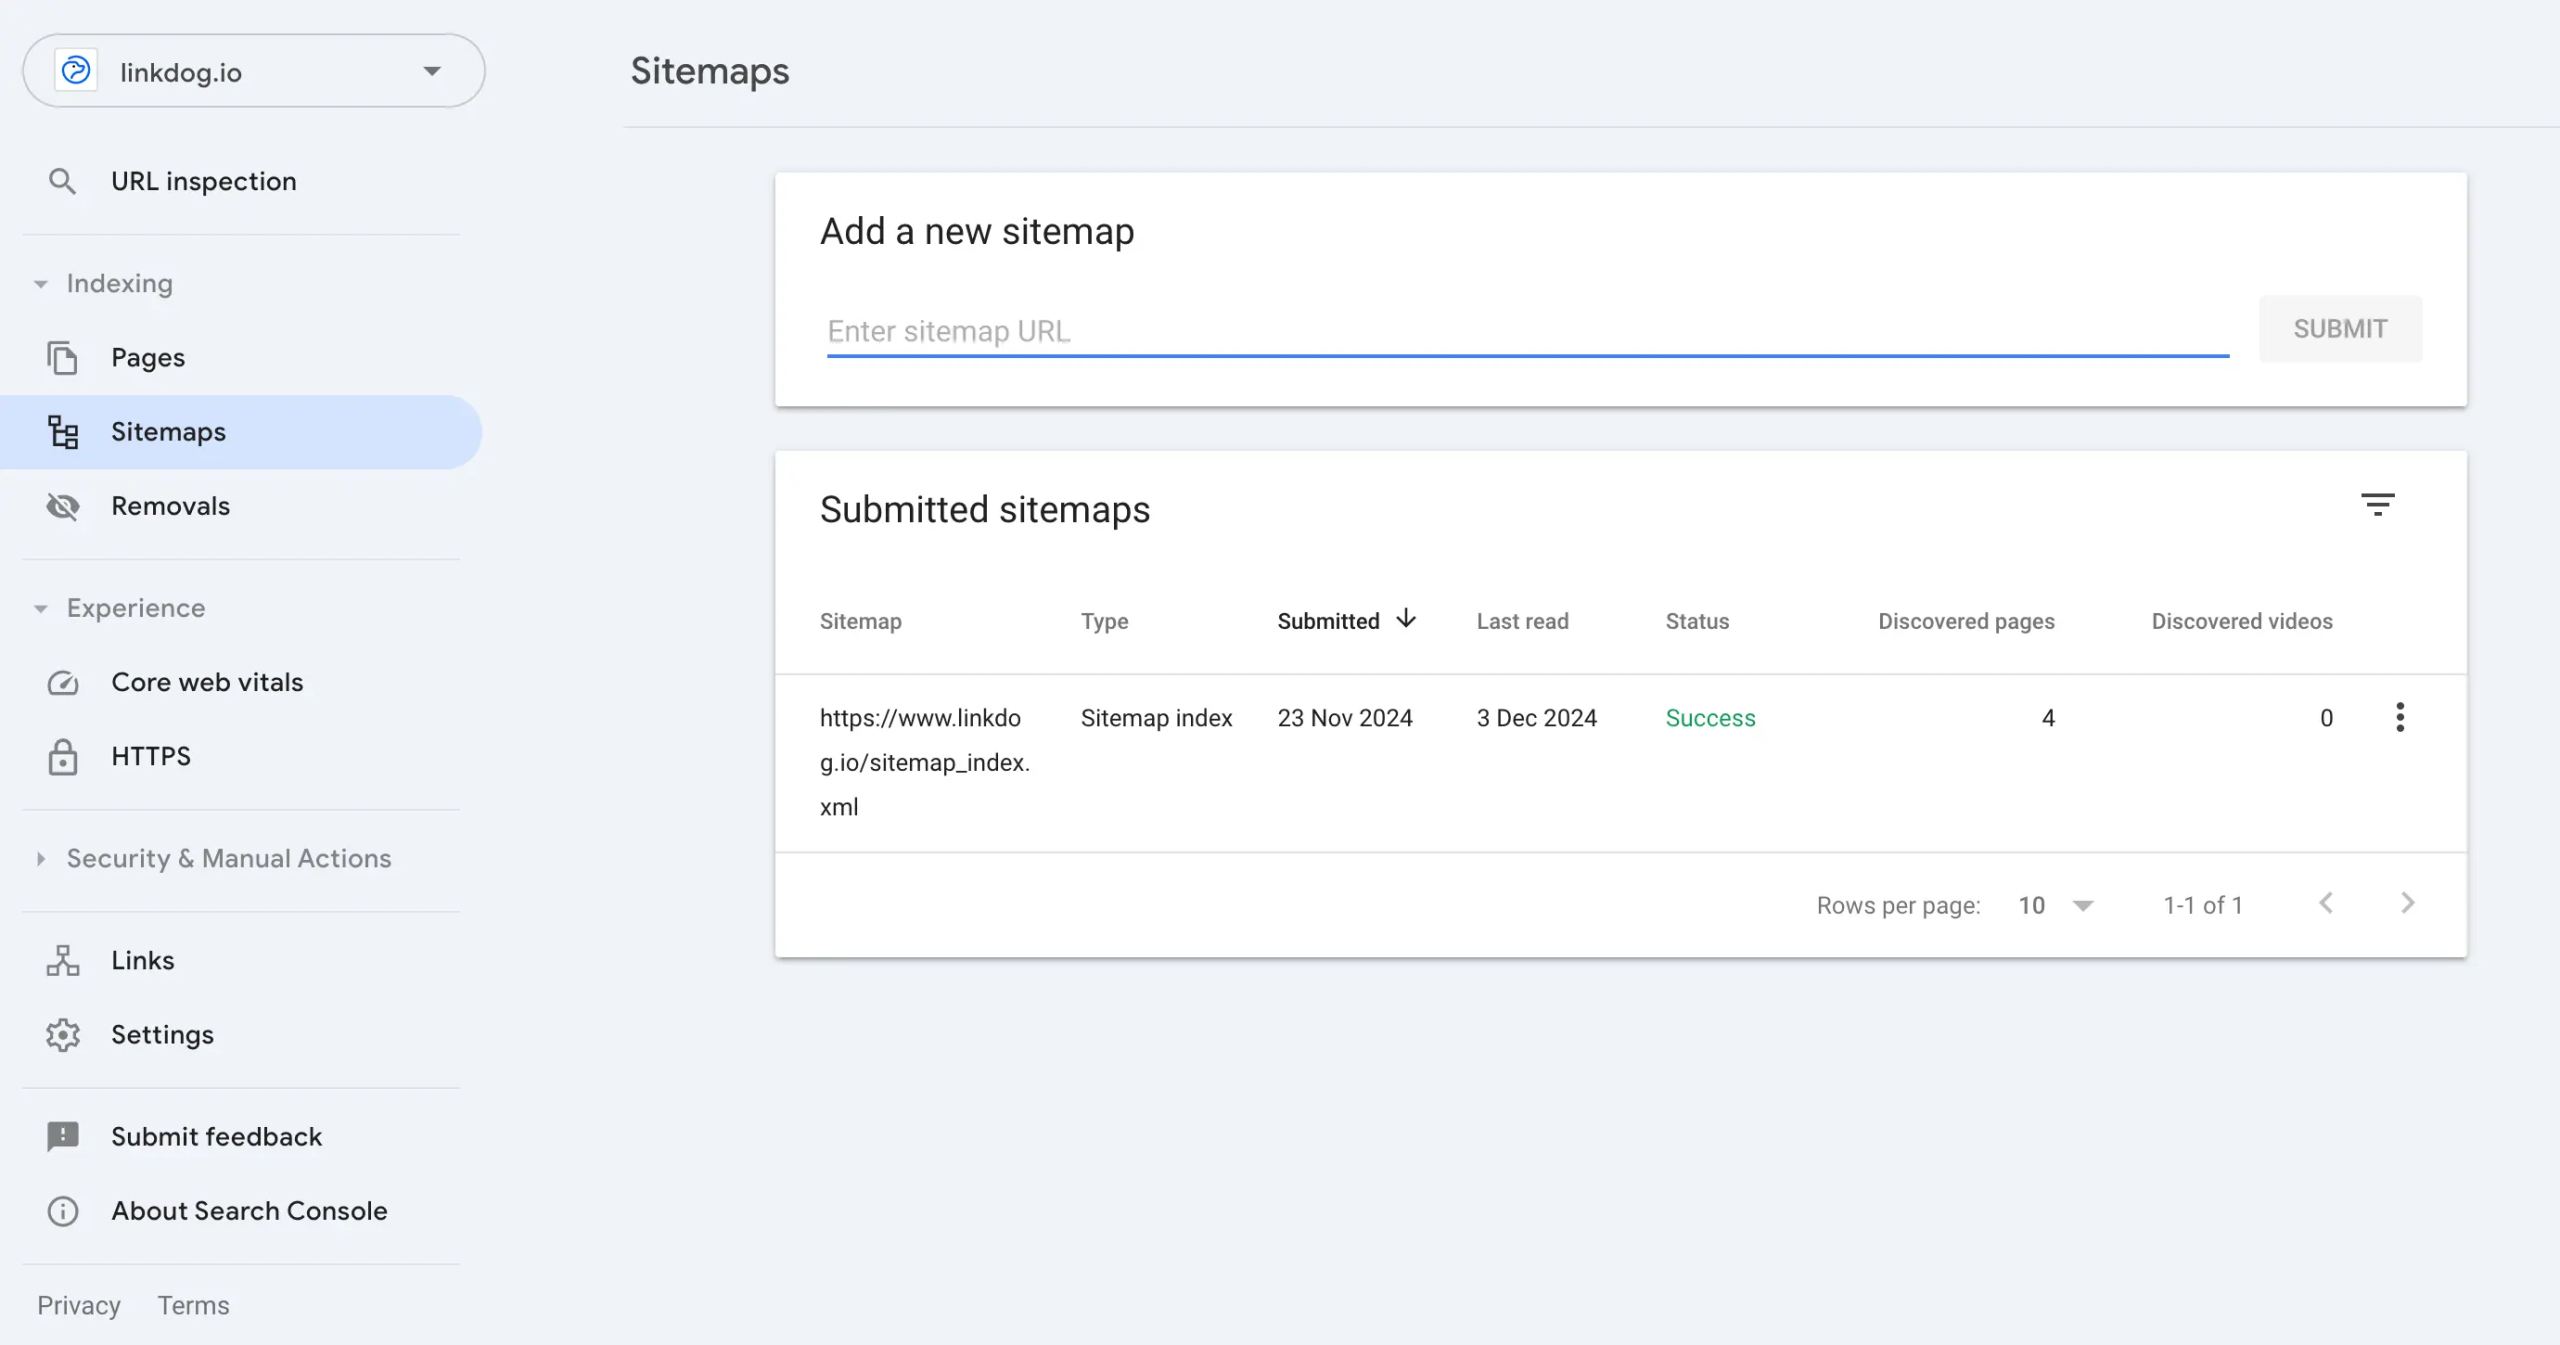Click the About Search Console info icon
2560x1345 pixels.
[x=63, y=1211]
